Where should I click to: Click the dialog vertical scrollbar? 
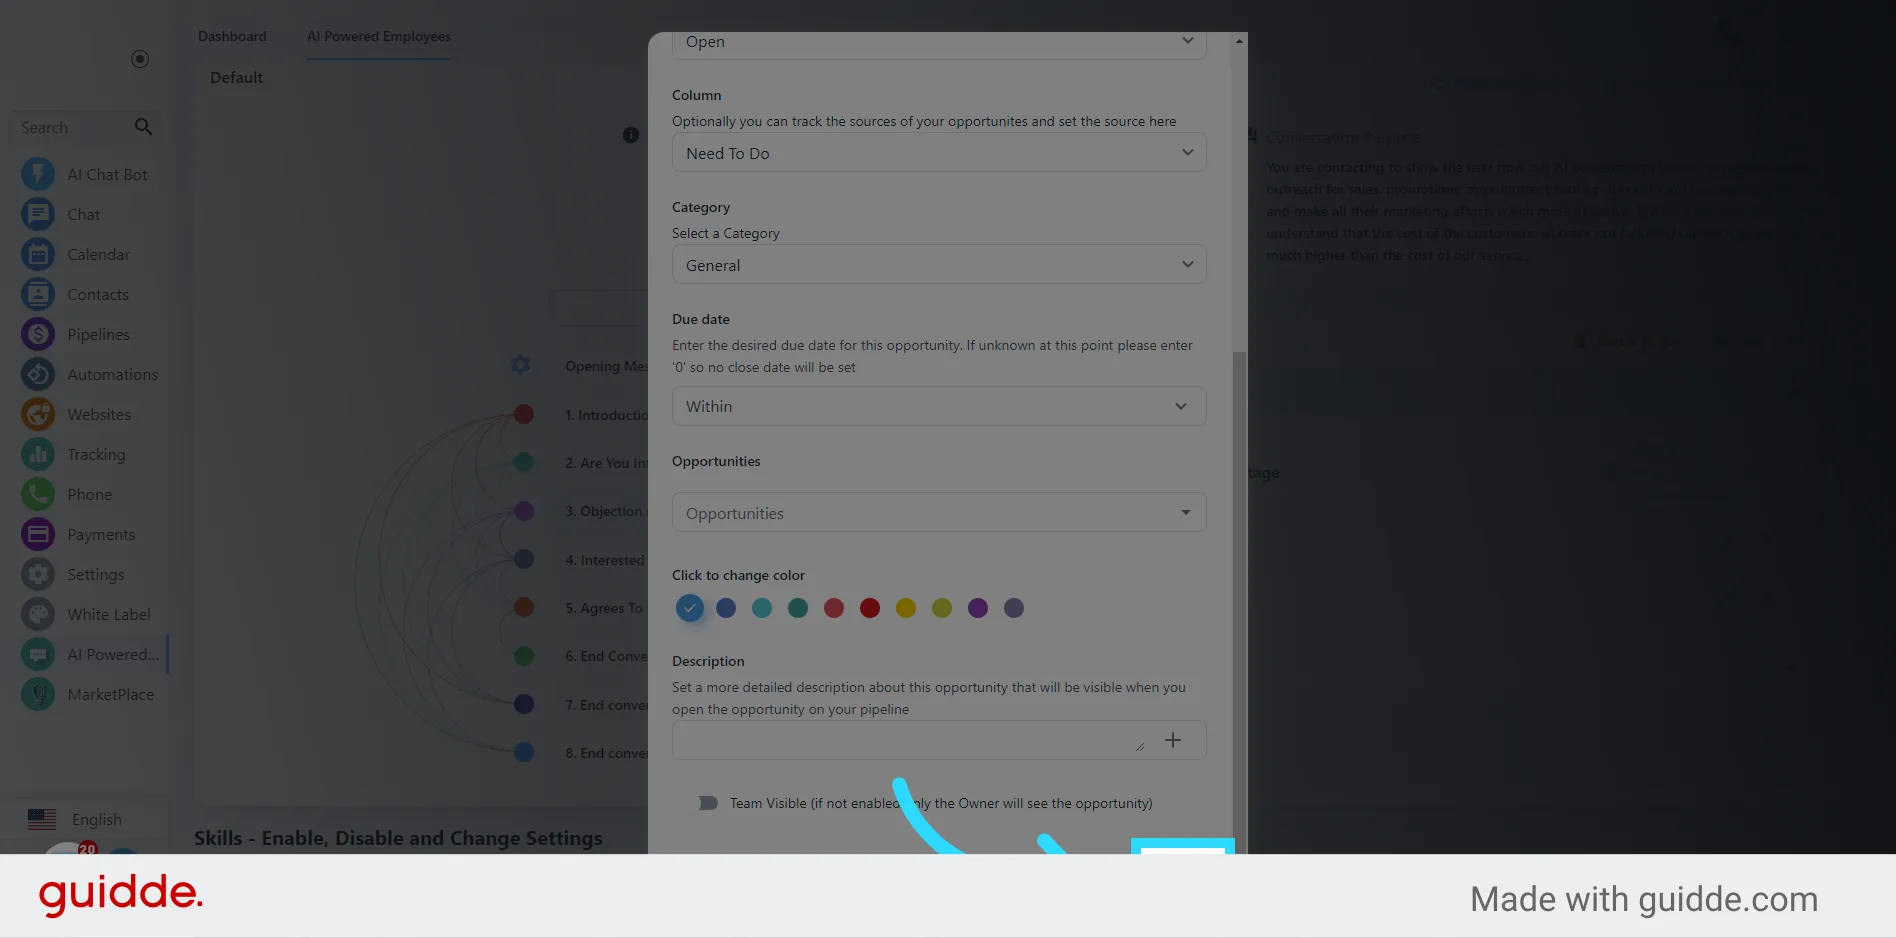click(1239, 600)
